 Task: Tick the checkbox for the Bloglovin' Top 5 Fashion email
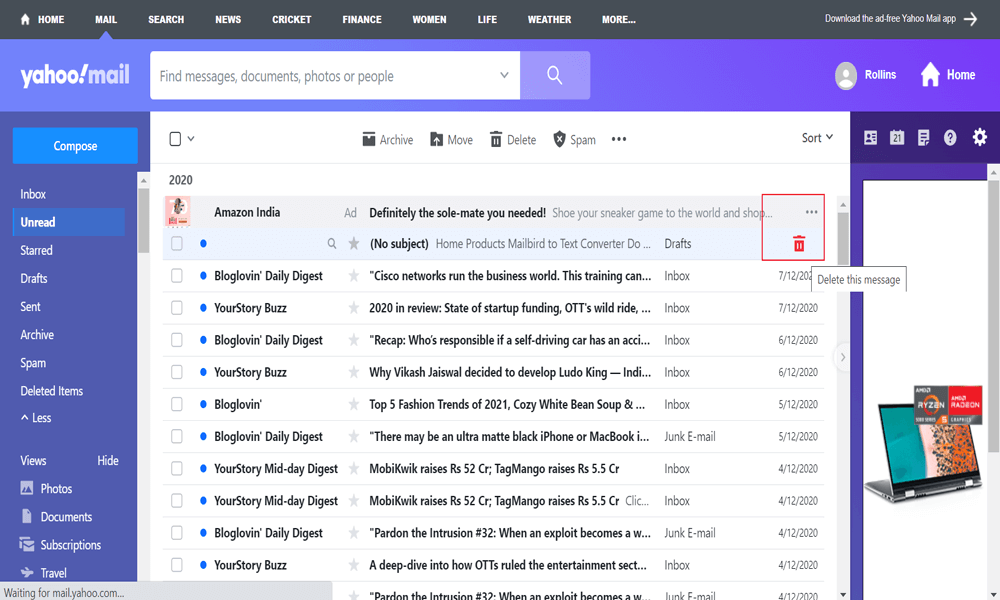coord(177,404)
